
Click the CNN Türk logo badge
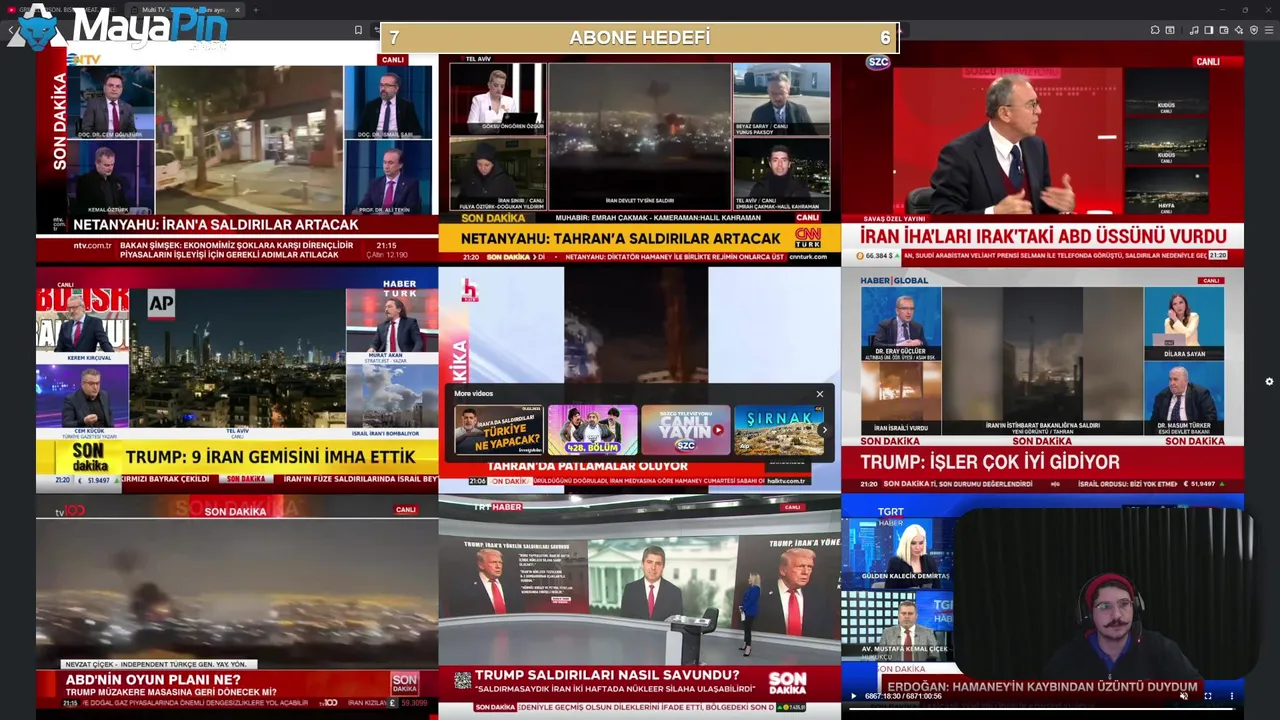coord(807,237)
